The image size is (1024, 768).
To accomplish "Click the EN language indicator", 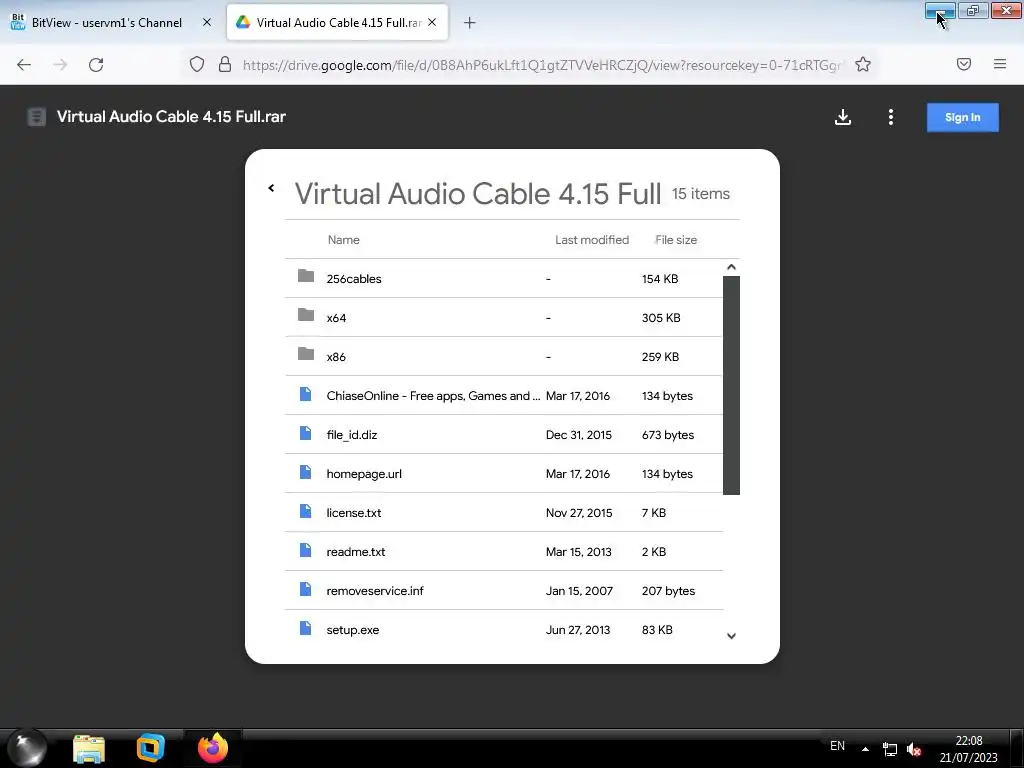I will coord(837,746).
